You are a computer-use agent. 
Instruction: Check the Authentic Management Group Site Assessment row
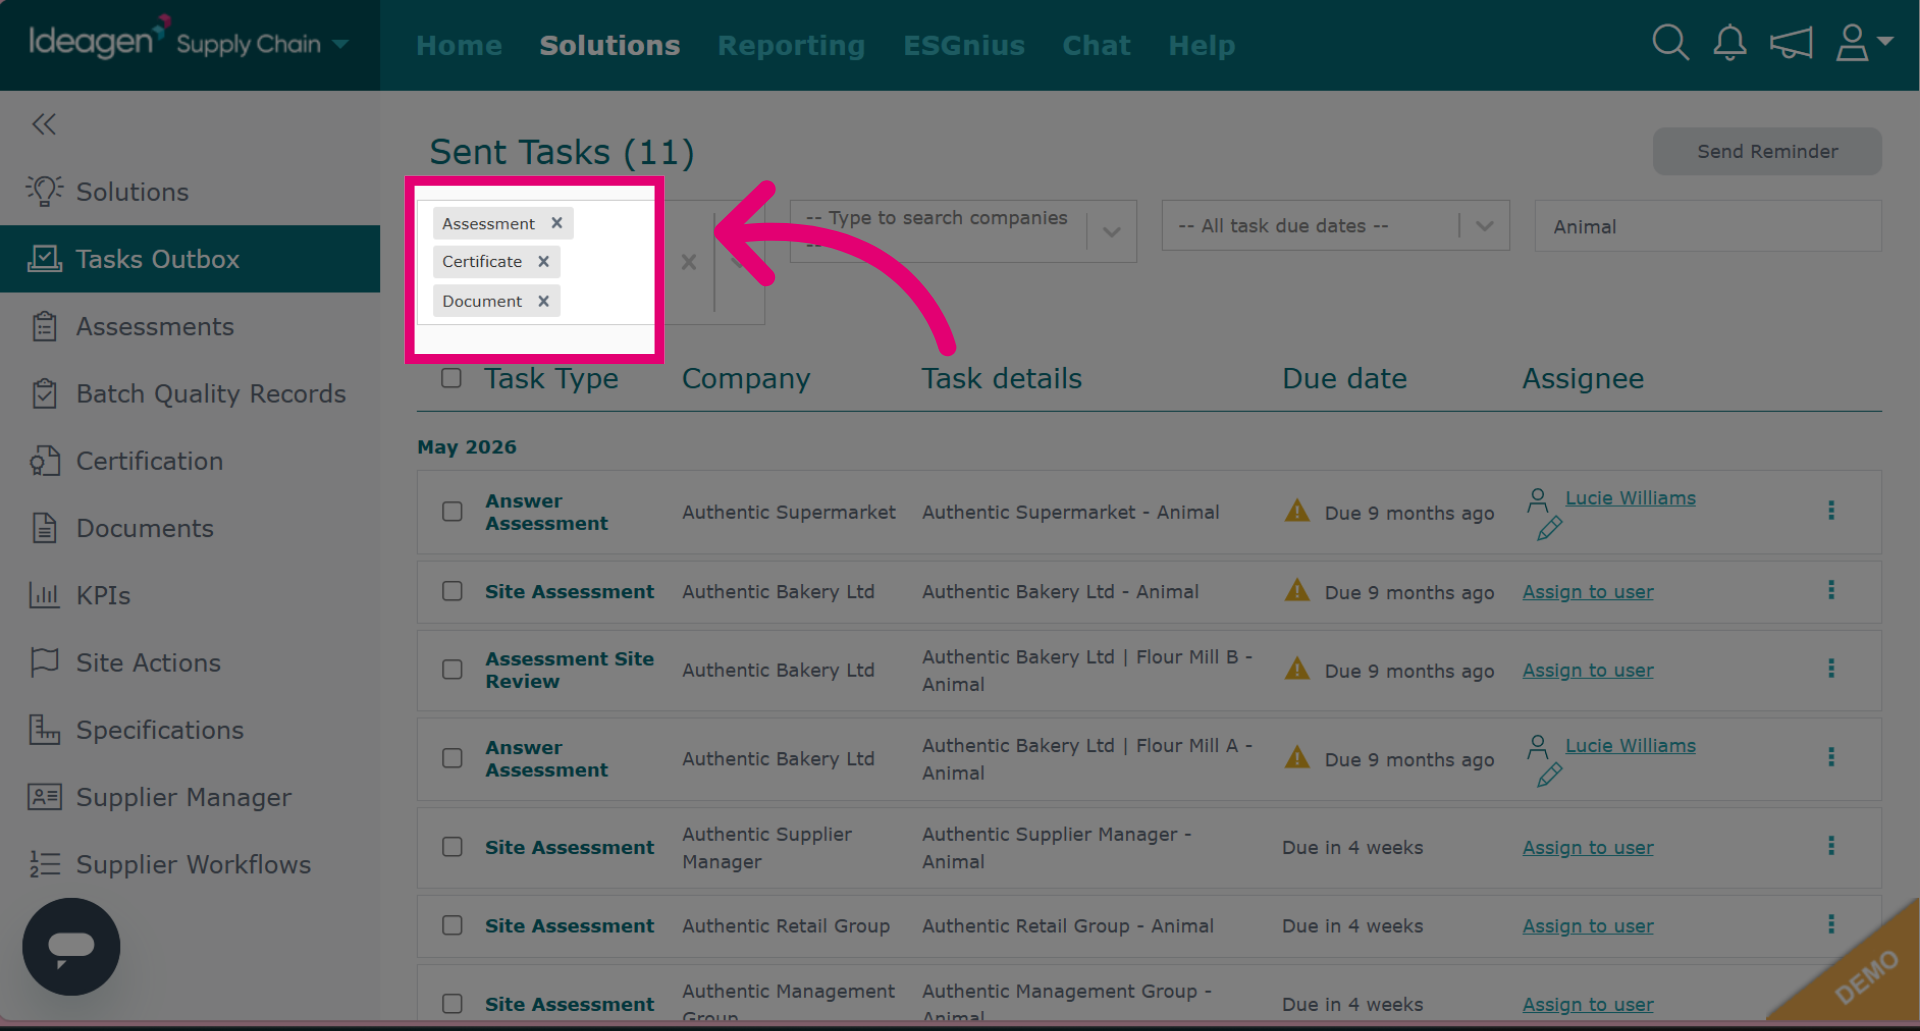tap(453, 1003)
